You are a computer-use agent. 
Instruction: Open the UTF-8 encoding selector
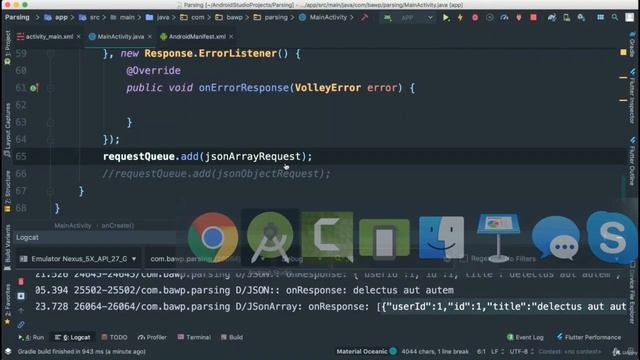click(x=521, y=351)
